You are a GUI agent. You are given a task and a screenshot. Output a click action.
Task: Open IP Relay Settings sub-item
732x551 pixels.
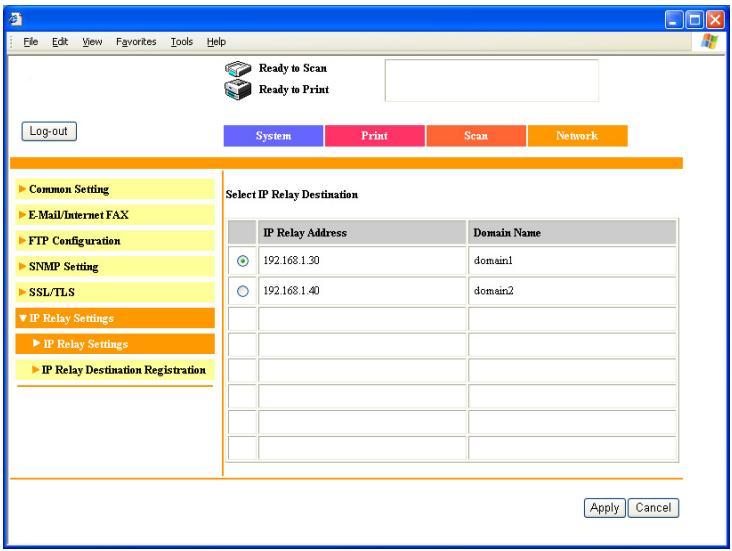point(115,344)
